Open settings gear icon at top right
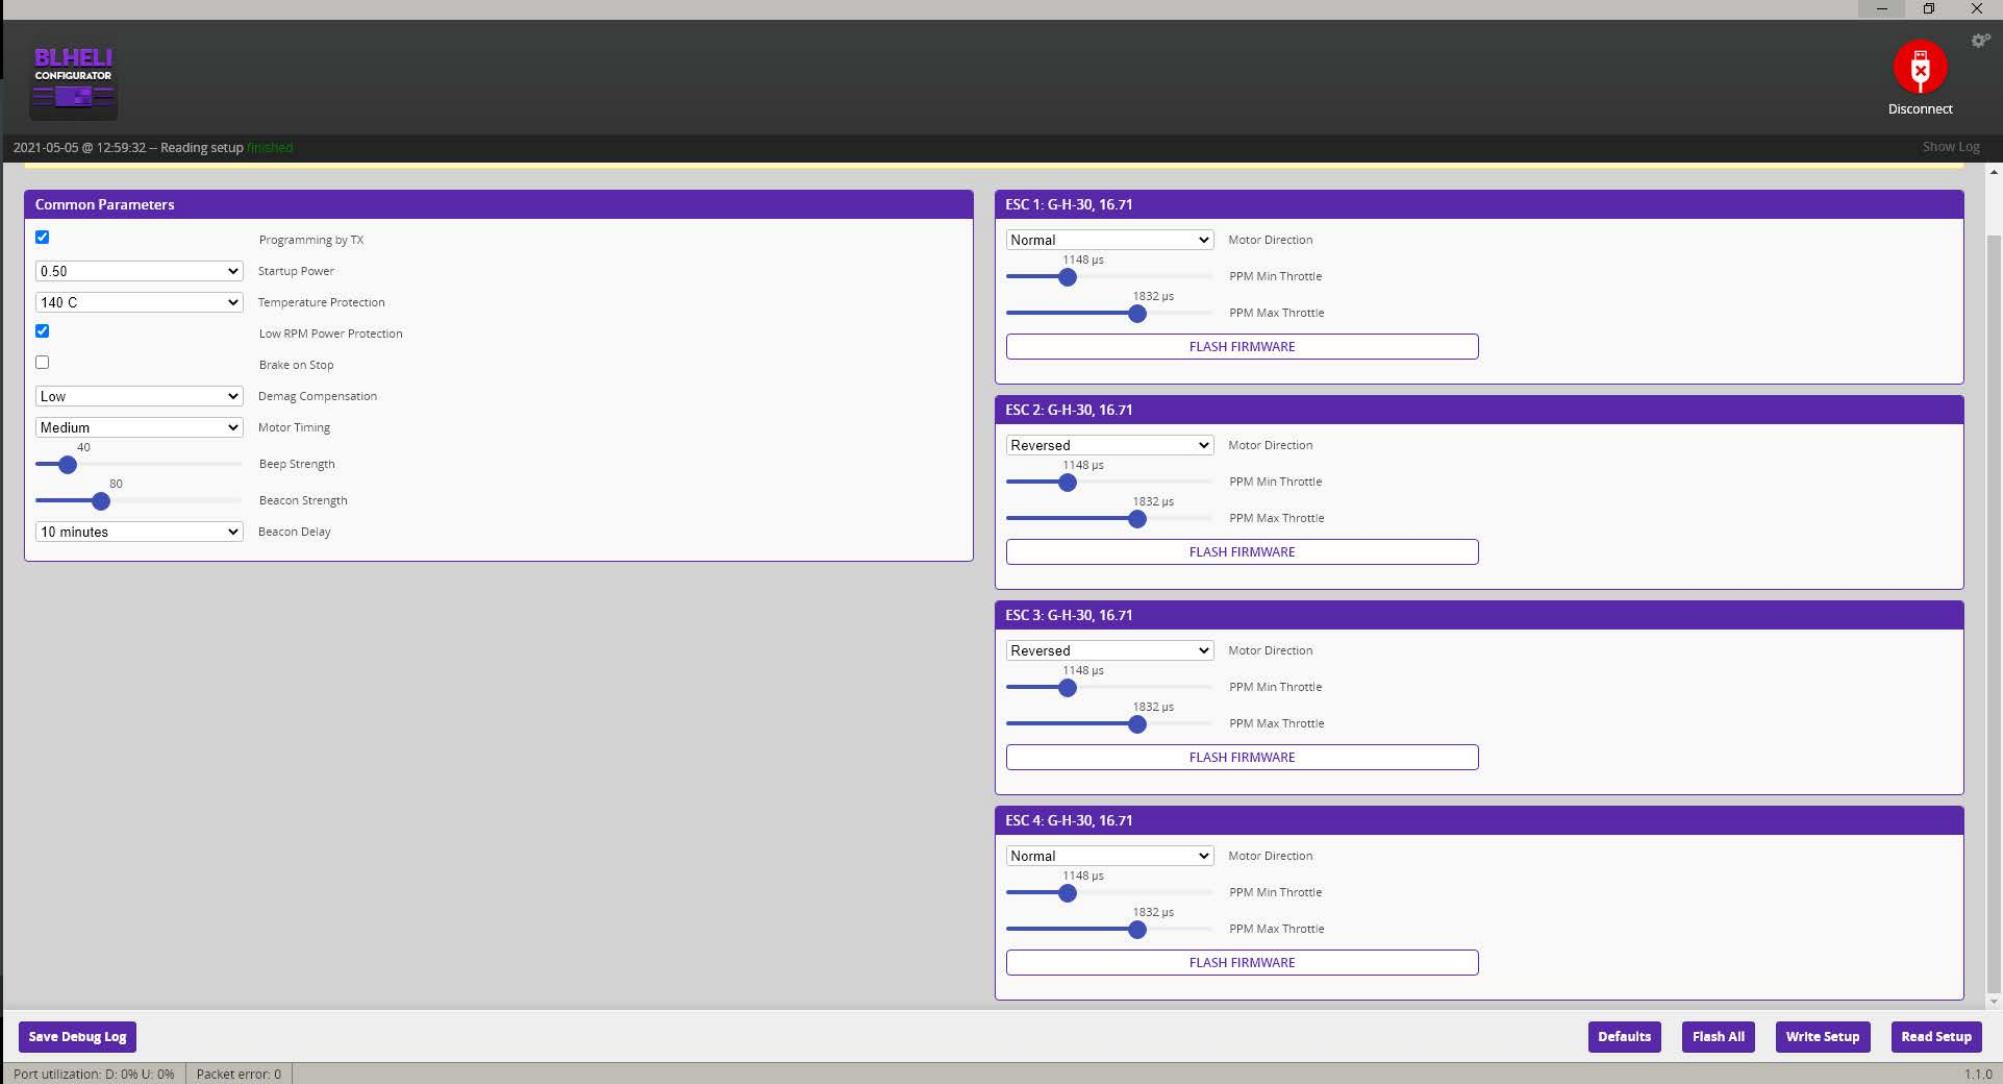Screen dimensions: 2003x1084 coord(1980,41)
